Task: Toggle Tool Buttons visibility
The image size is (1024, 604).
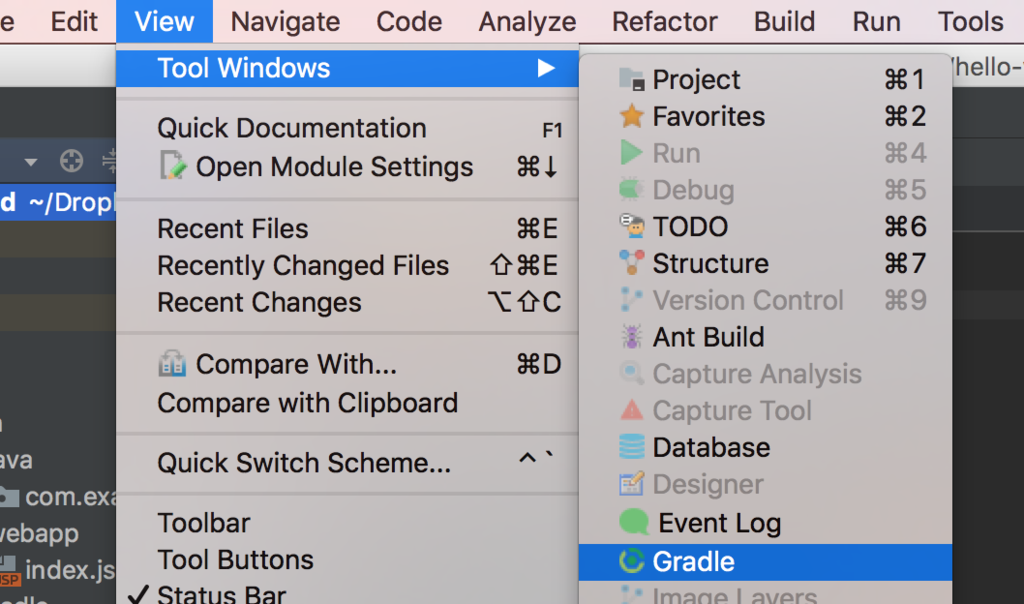Action: pyautogui.click(x=347, y=560)
